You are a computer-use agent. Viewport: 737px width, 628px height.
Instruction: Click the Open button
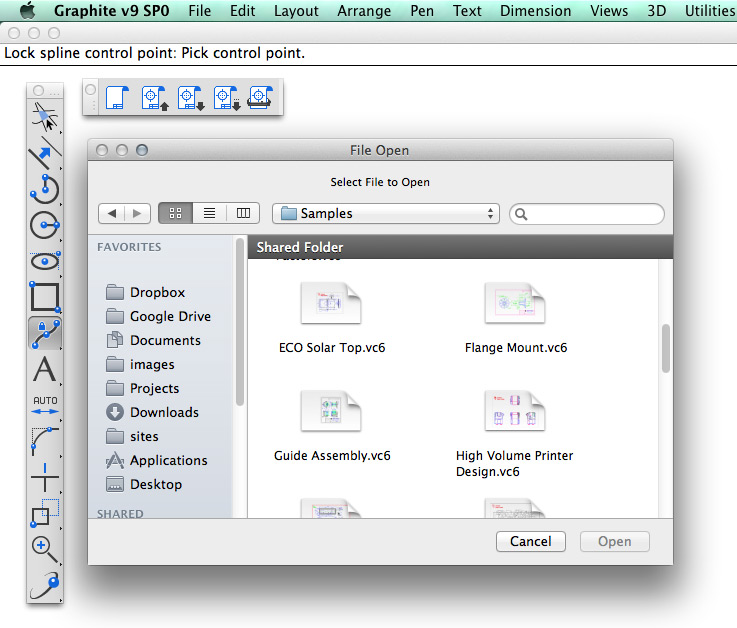615,542
